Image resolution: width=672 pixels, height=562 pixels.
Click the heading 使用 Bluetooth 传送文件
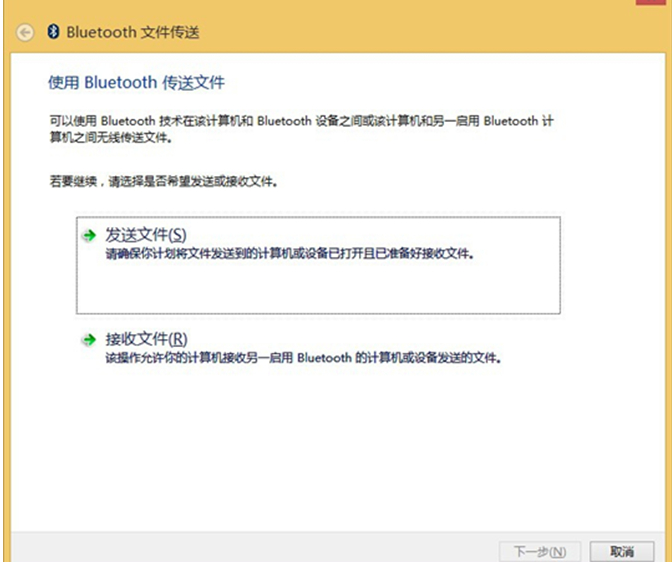tap(143, 82)
